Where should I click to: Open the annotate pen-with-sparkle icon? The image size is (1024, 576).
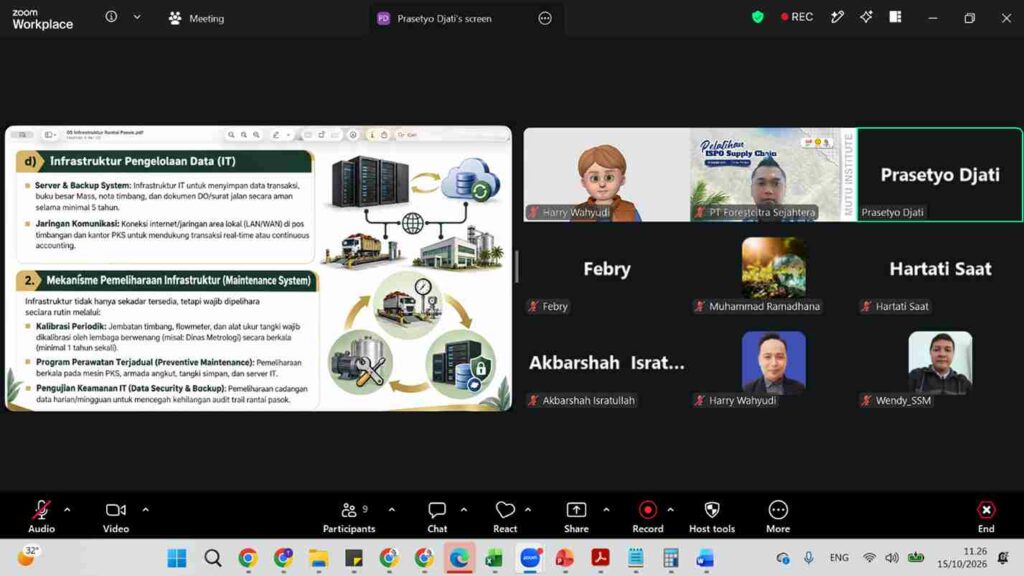[837, 17]
